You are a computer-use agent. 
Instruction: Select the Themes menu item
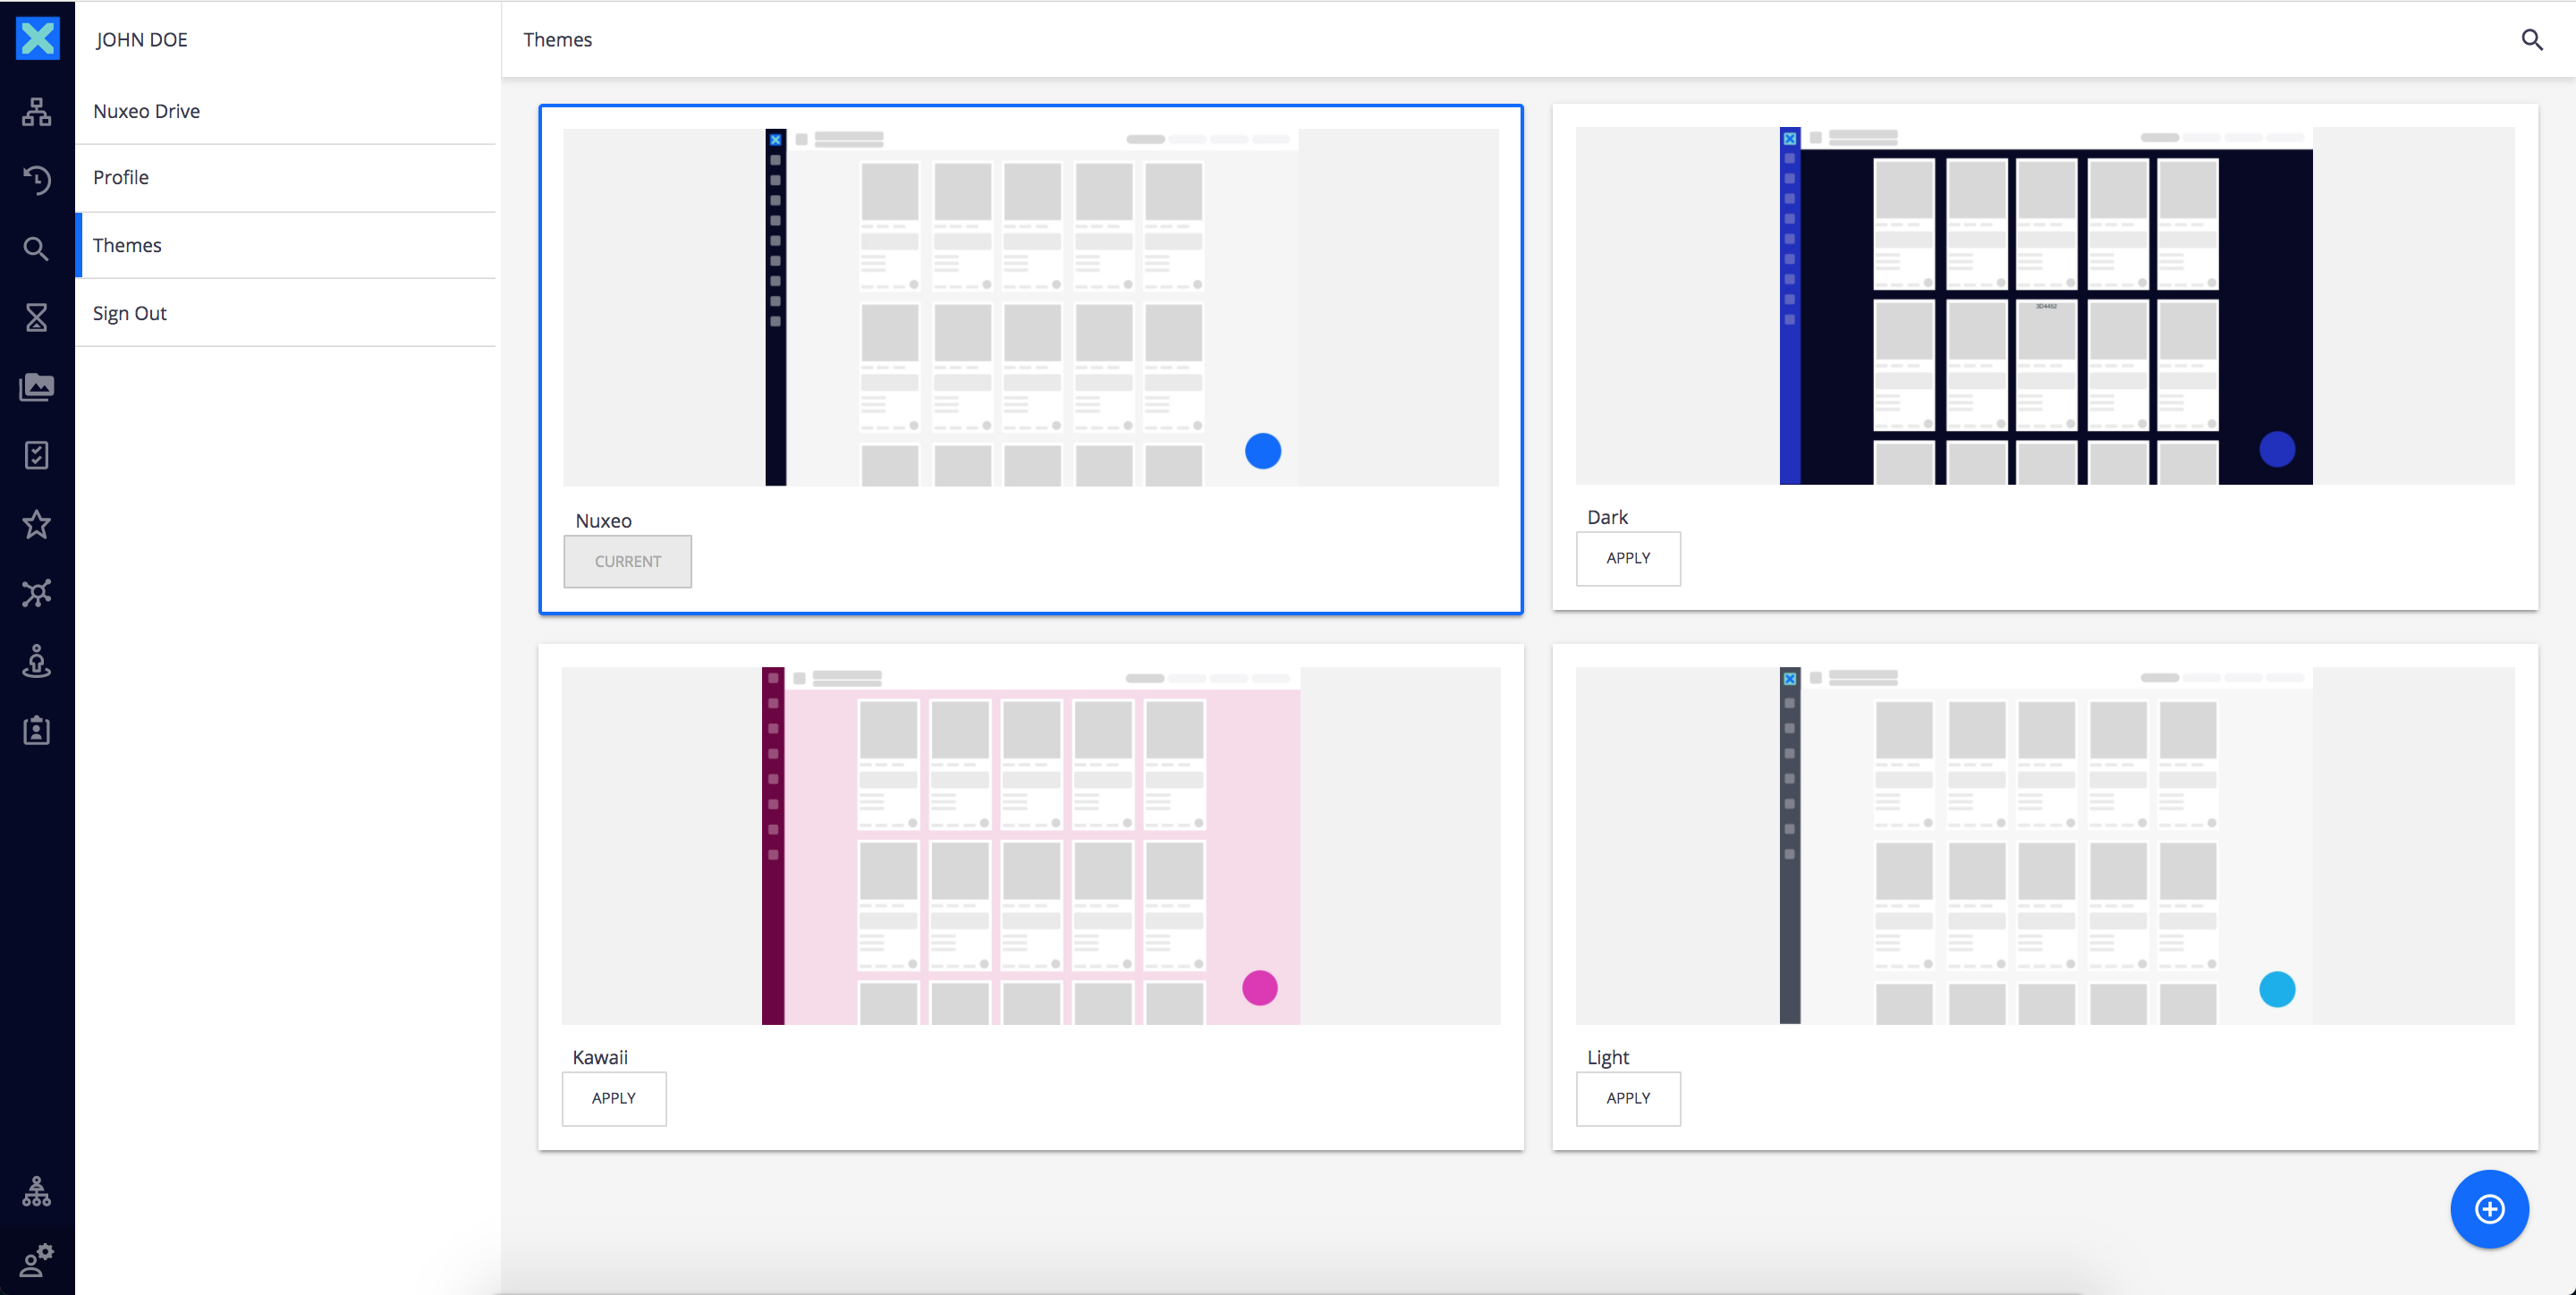click(286, 245)
